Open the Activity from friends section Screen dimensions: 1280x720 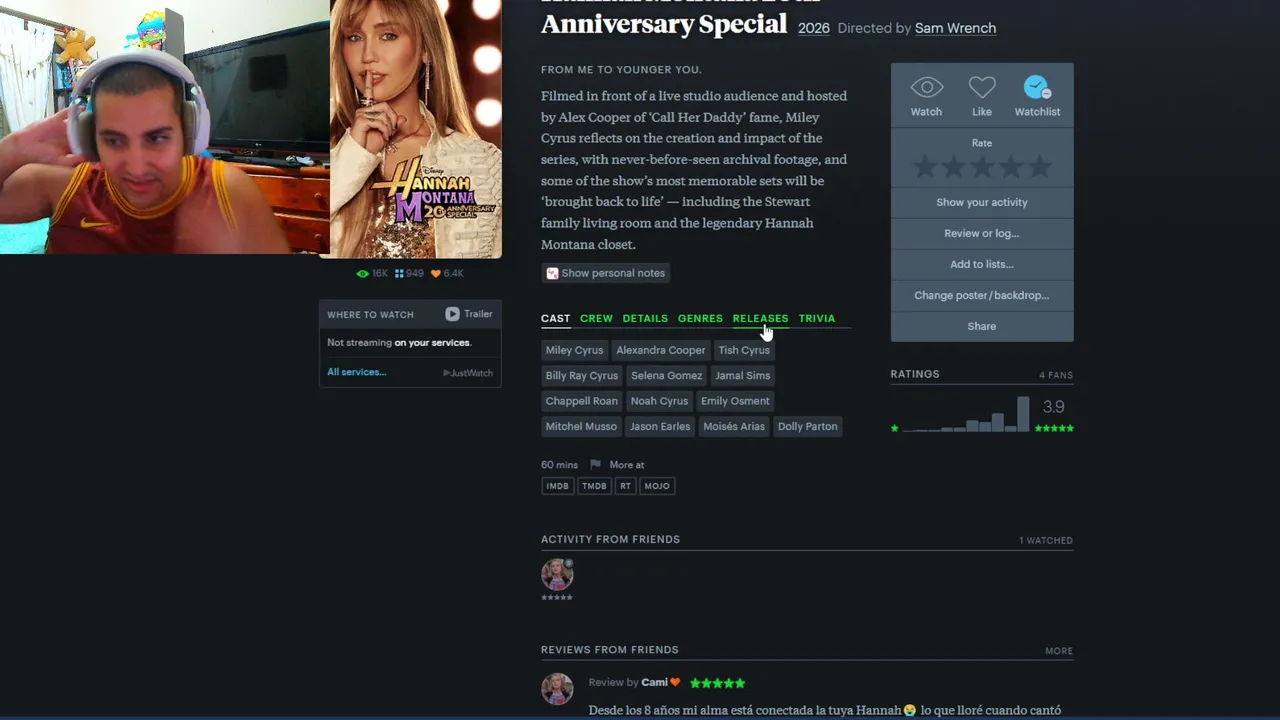tap(610, 539)
